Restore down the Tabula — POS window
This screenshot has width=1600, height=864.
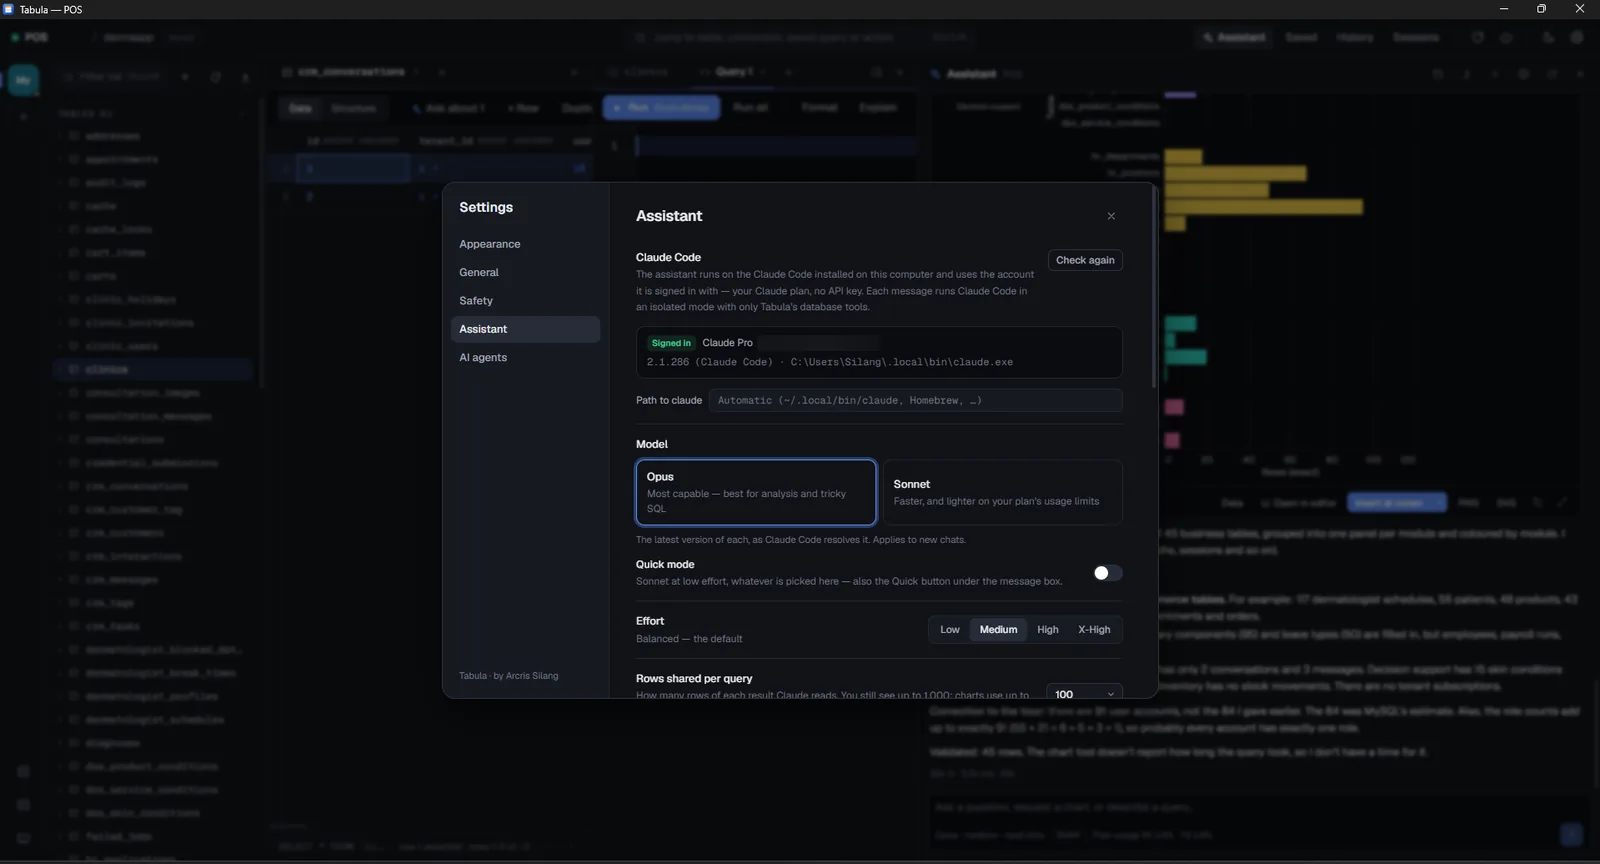click(x=1541, y=9)
